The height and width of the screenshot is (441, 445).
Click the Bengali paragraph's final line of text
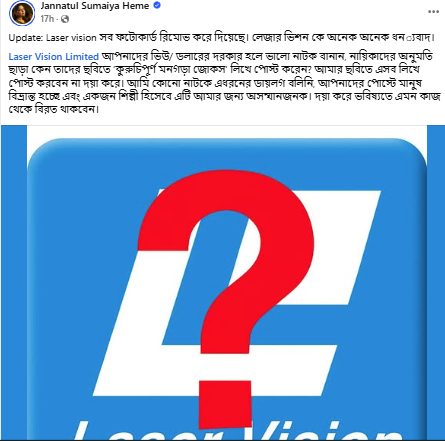(54, 109)
